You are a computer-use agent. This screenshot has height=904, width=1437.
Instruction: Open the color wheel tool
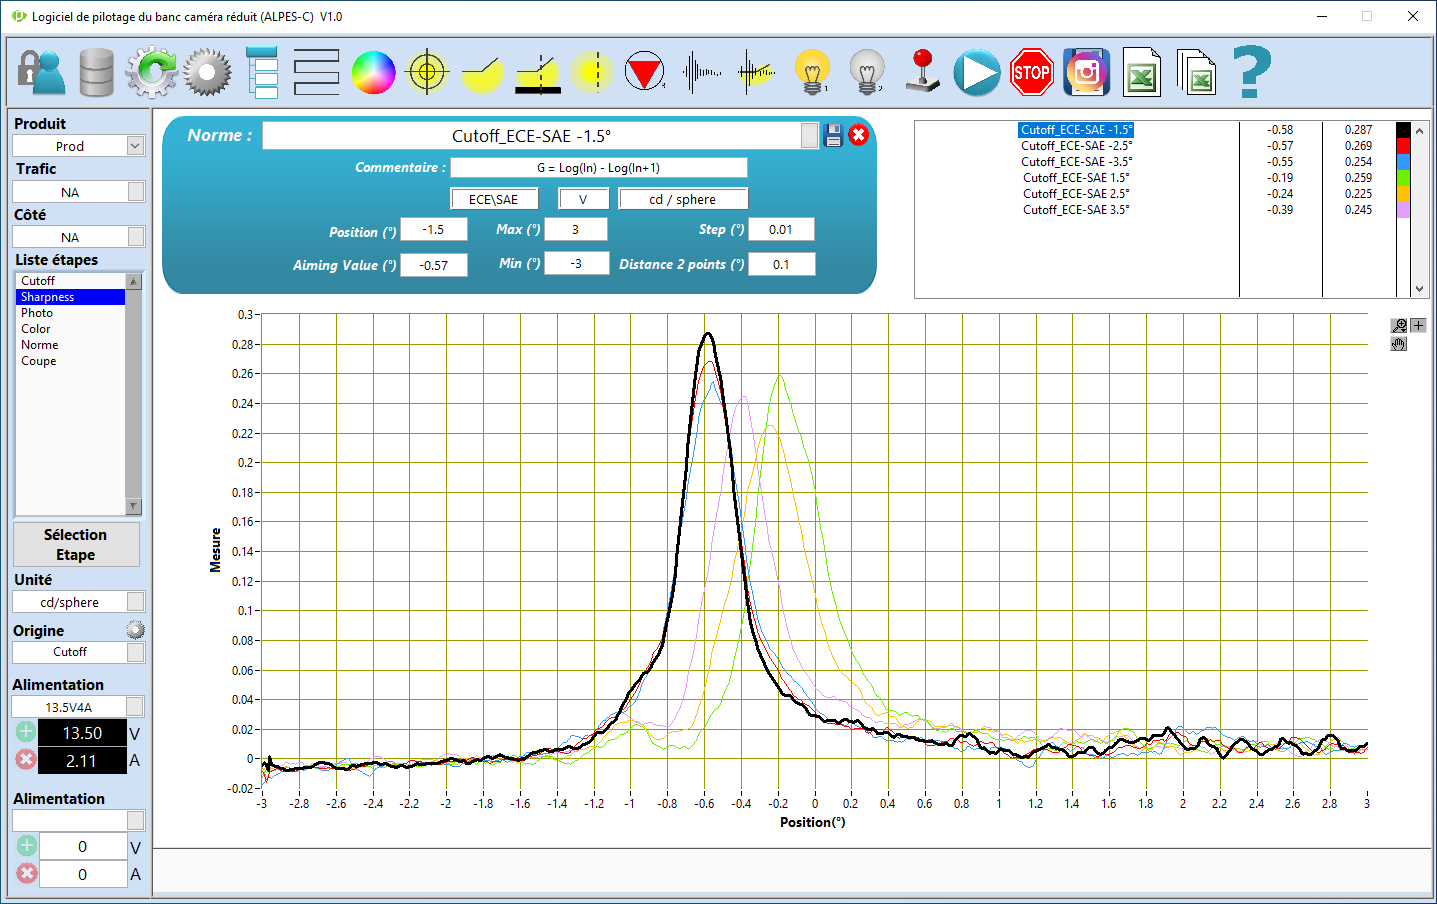[373, 73]
